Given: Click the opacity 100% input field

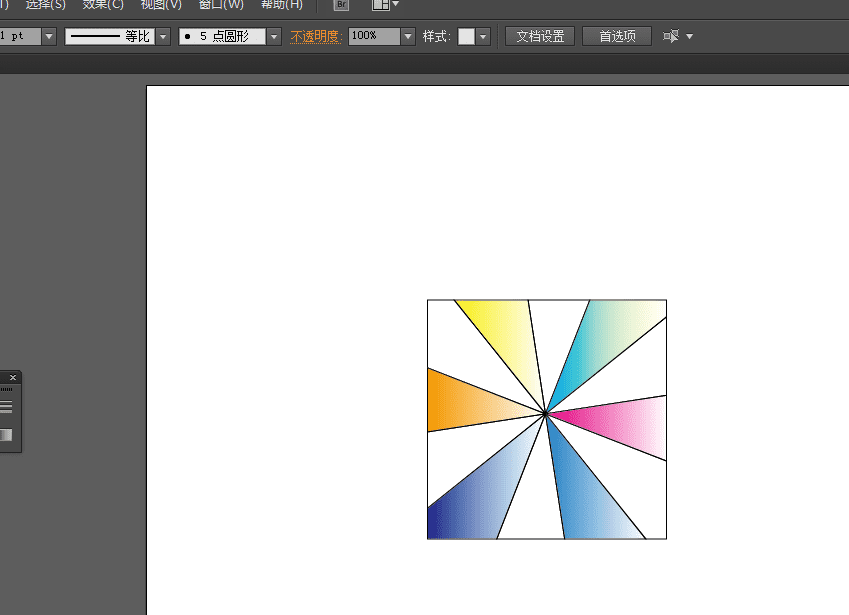Looking at the screenshot, I should tap(373, 37).
